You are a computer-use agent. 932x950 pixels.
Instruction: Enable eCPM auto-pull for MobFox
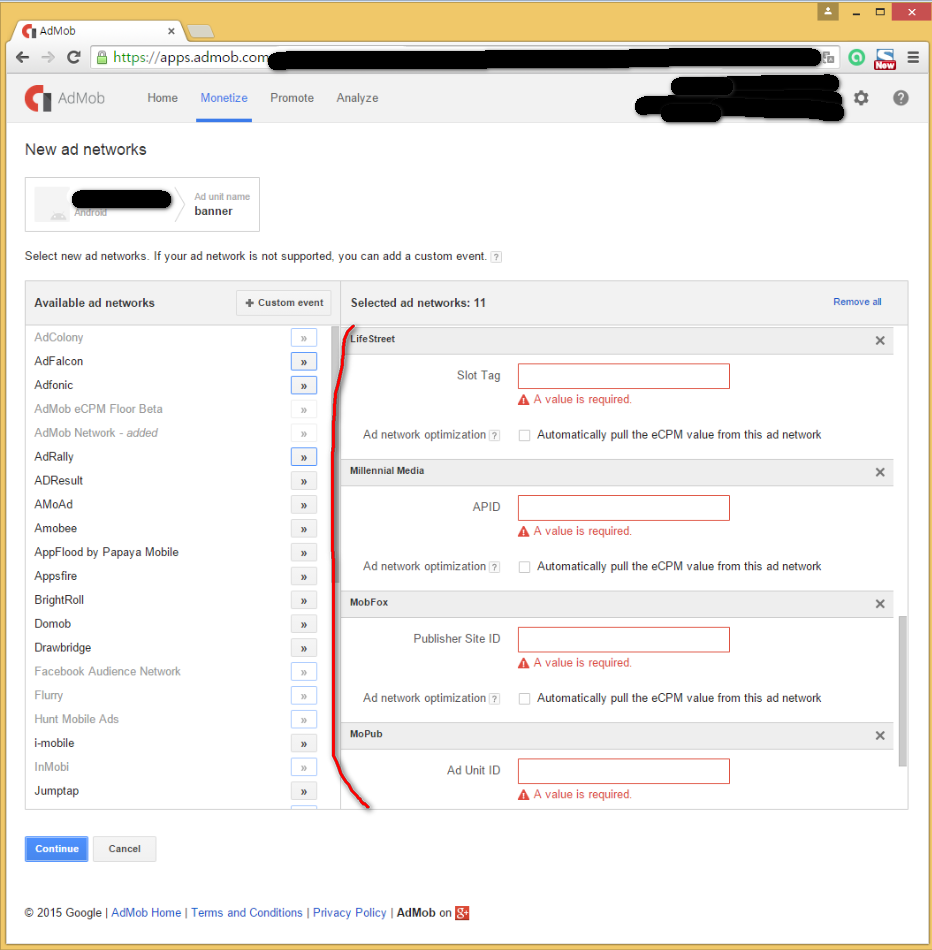pyautogui.click(x=524, y=699)
